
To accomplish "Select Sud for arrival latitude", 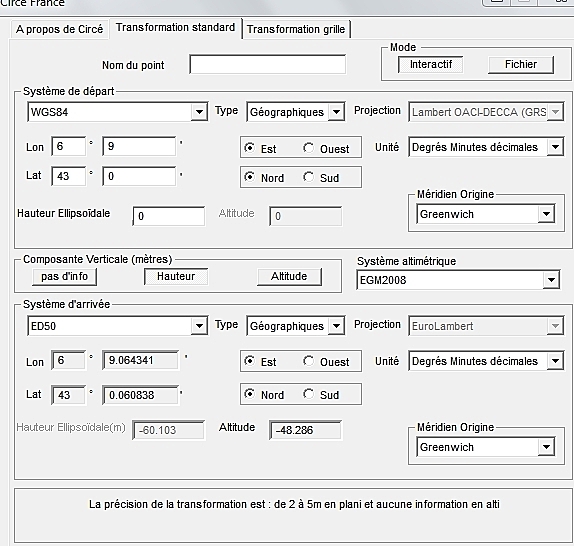I will pos(321,394).
